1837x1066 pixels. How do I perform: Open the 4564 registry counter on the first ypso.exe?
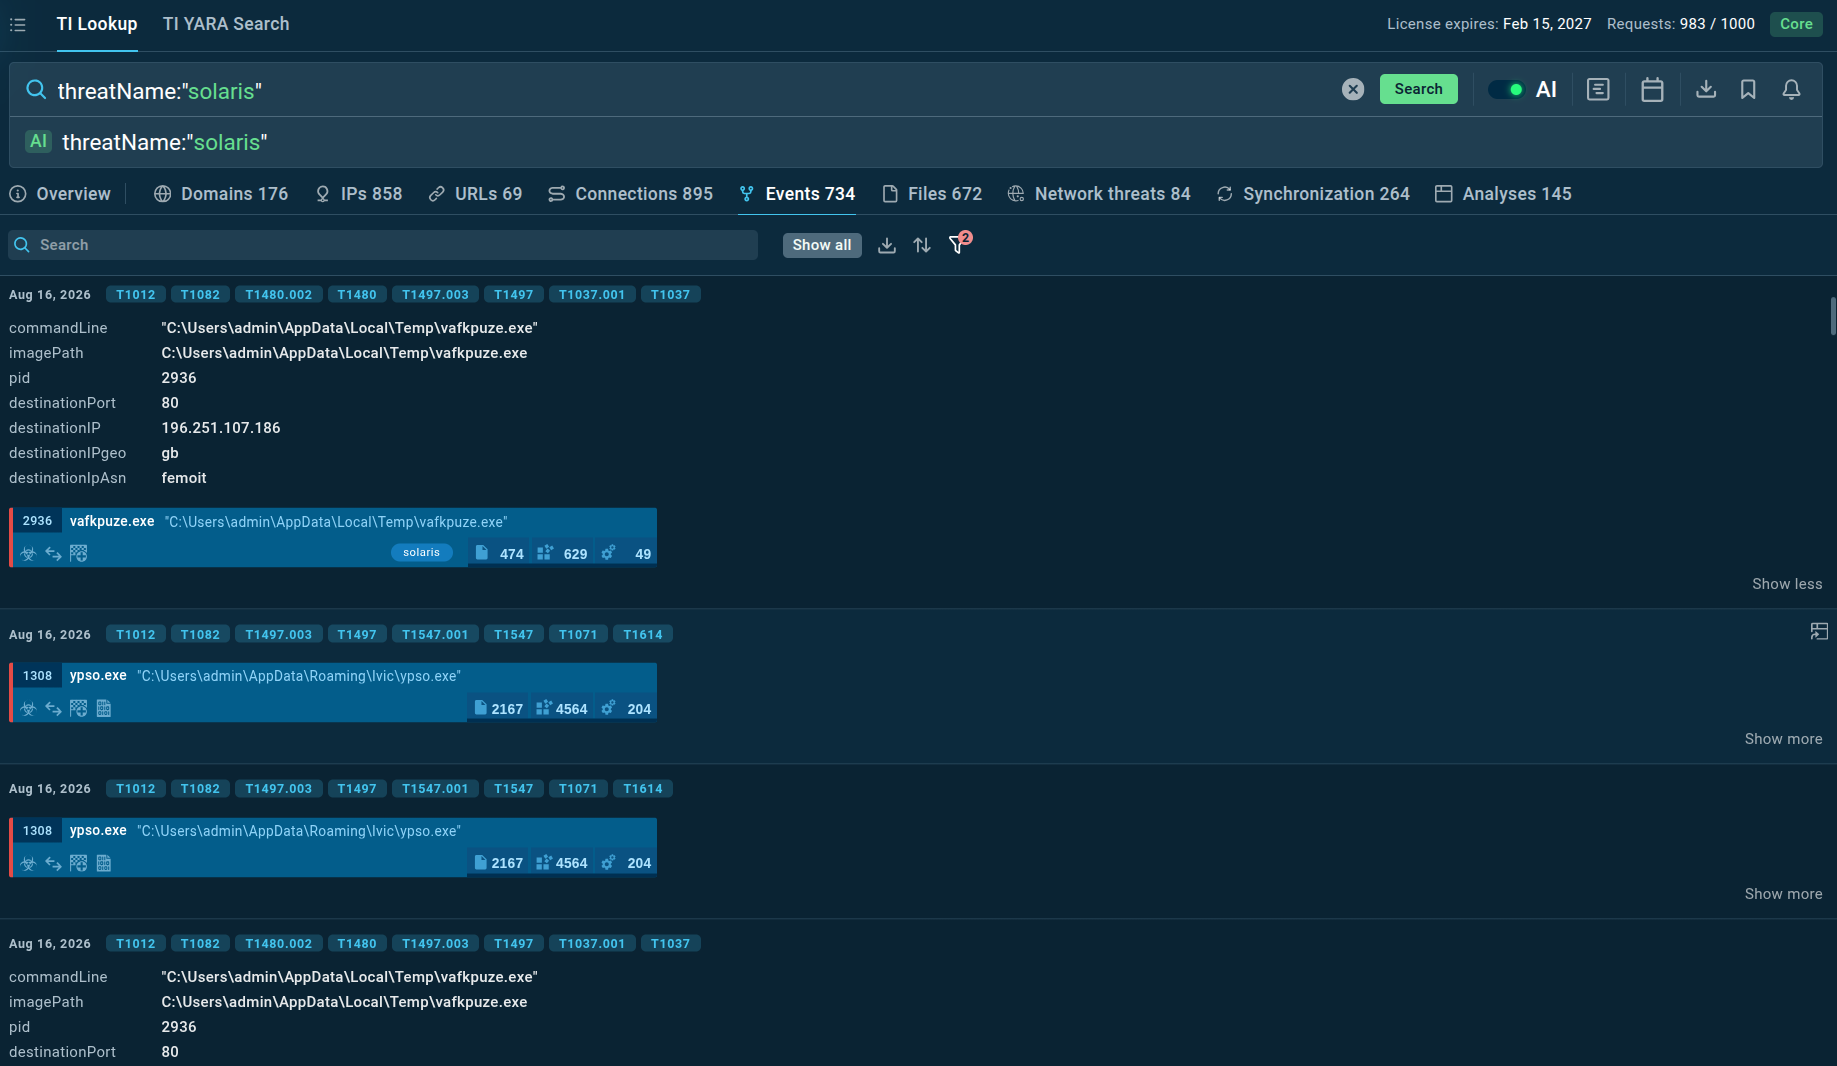562,708
